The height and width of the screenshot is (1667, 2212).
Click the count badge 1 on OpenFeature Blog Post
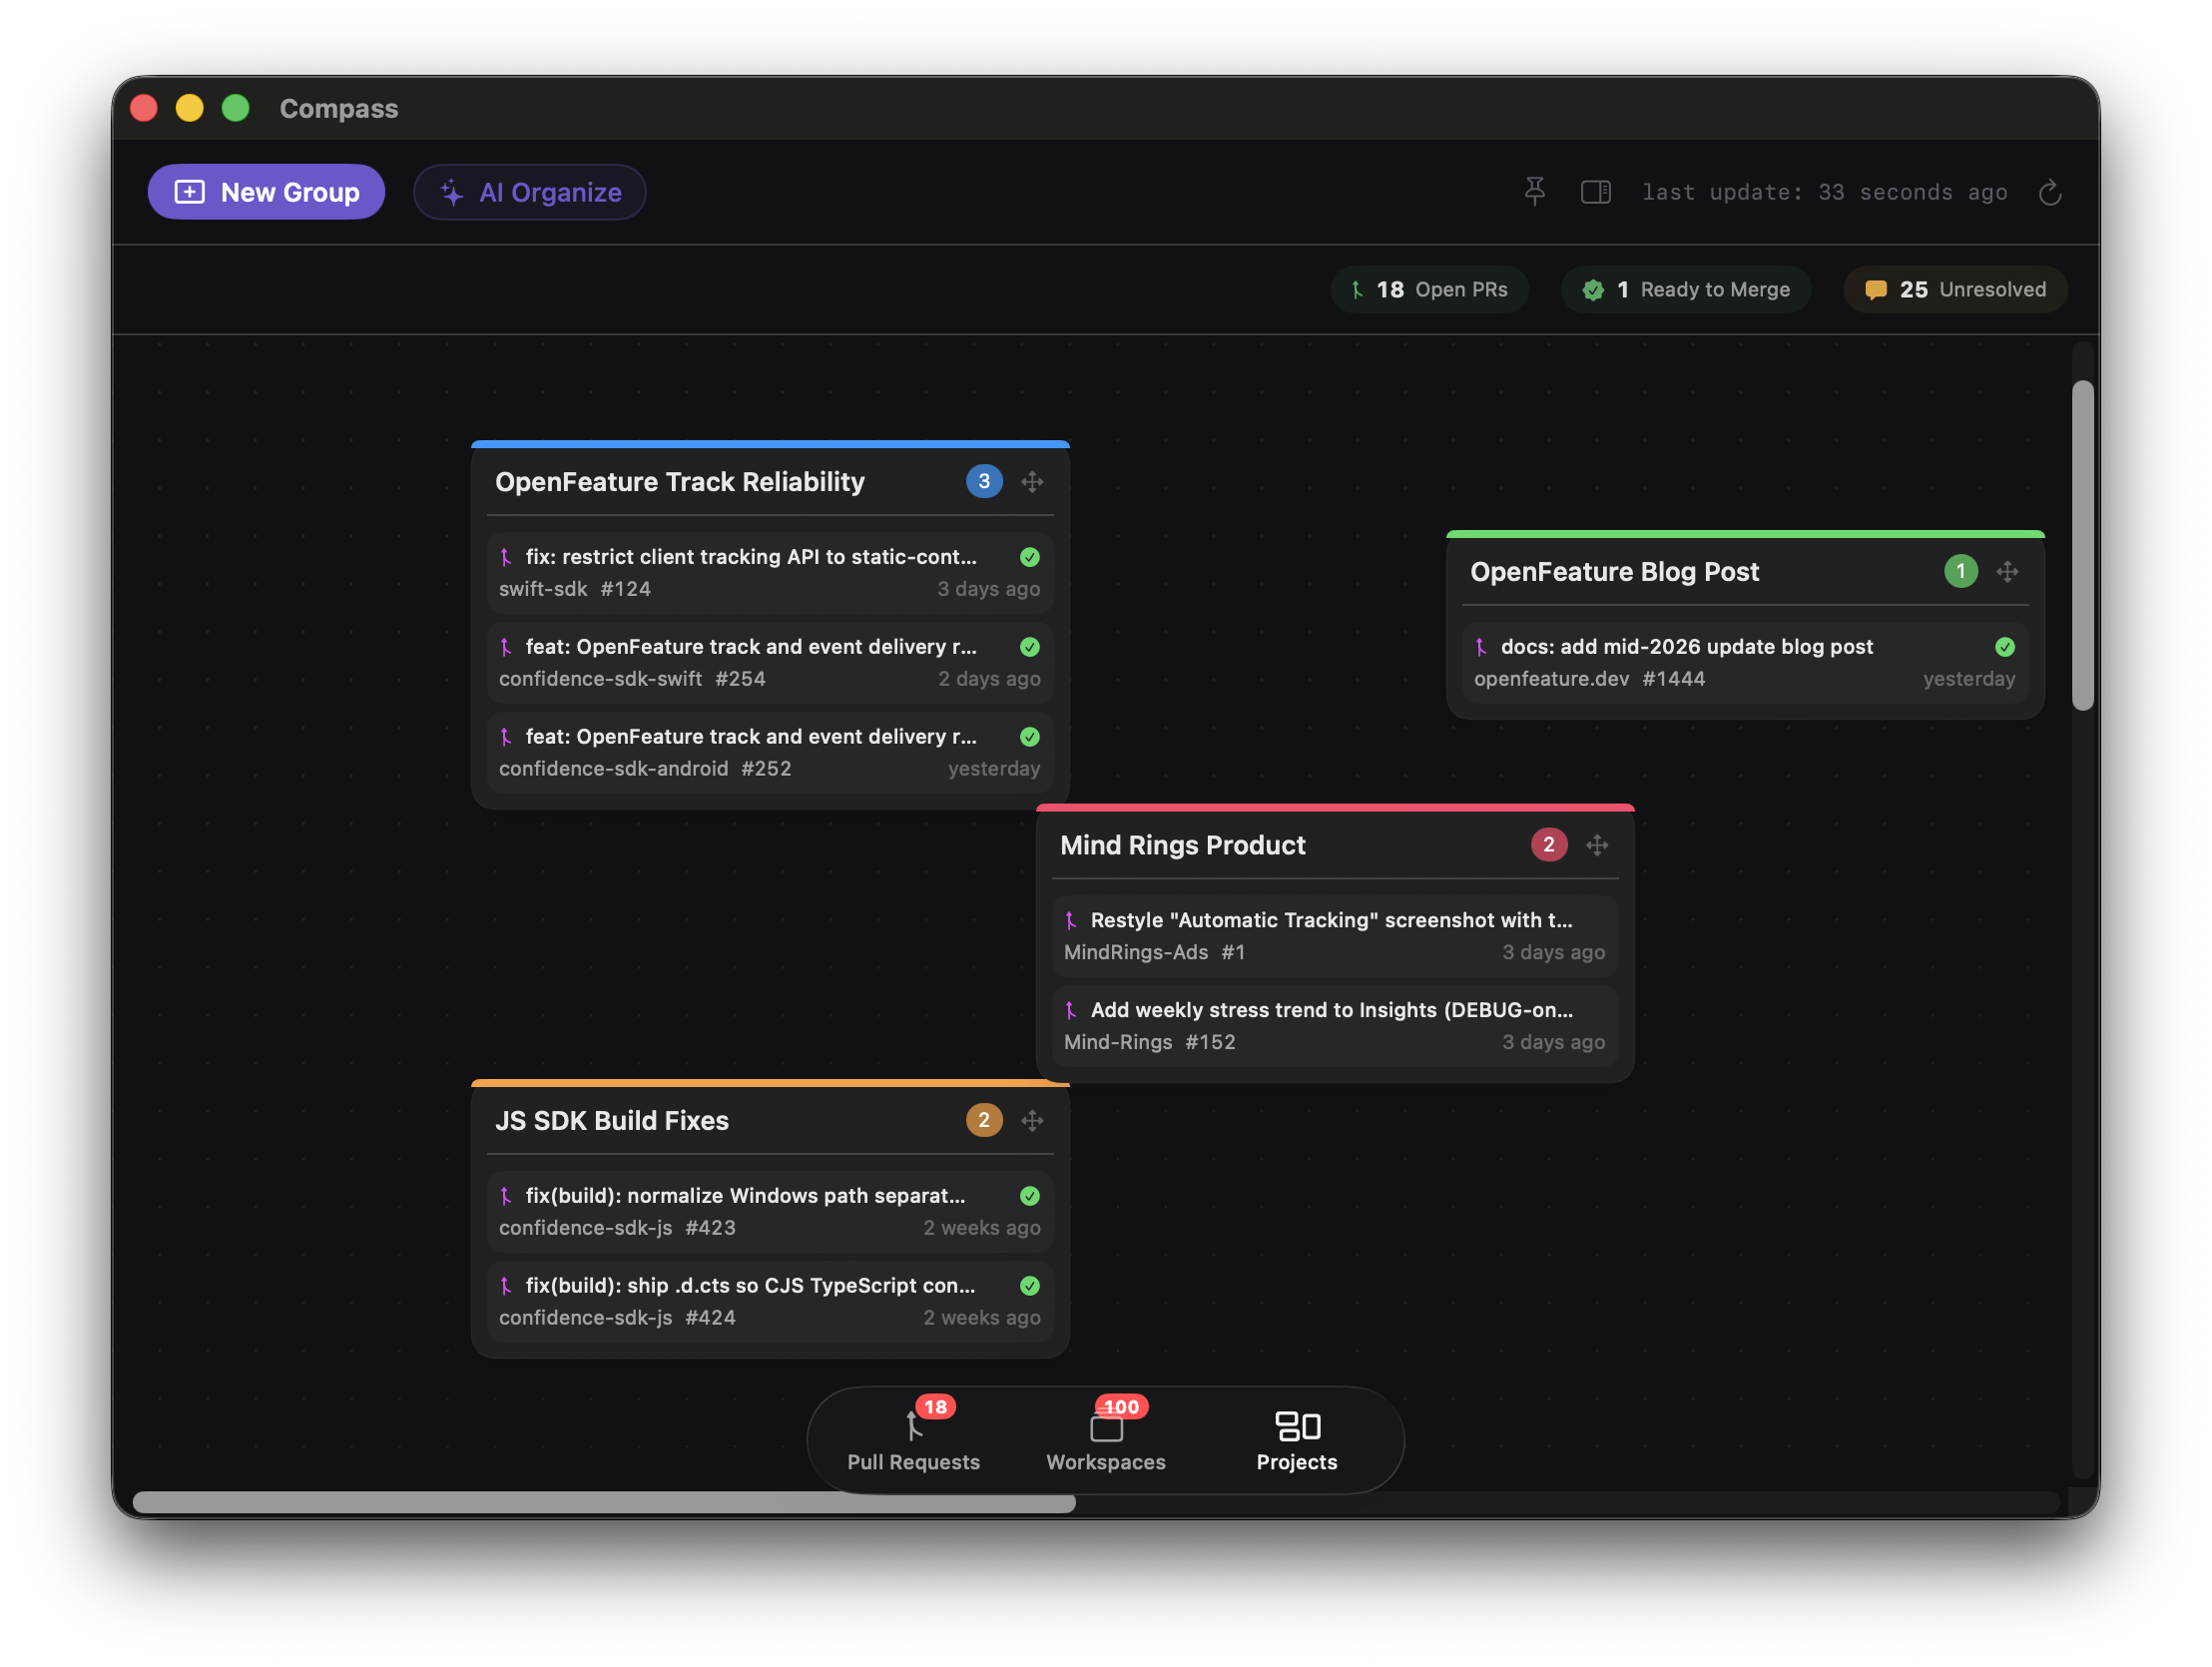(1960, 572)
